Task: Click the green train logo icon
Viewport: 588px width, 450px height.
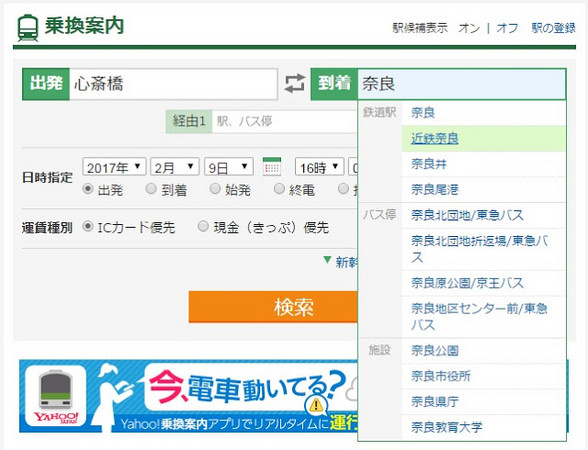Action: pos(28,28)
